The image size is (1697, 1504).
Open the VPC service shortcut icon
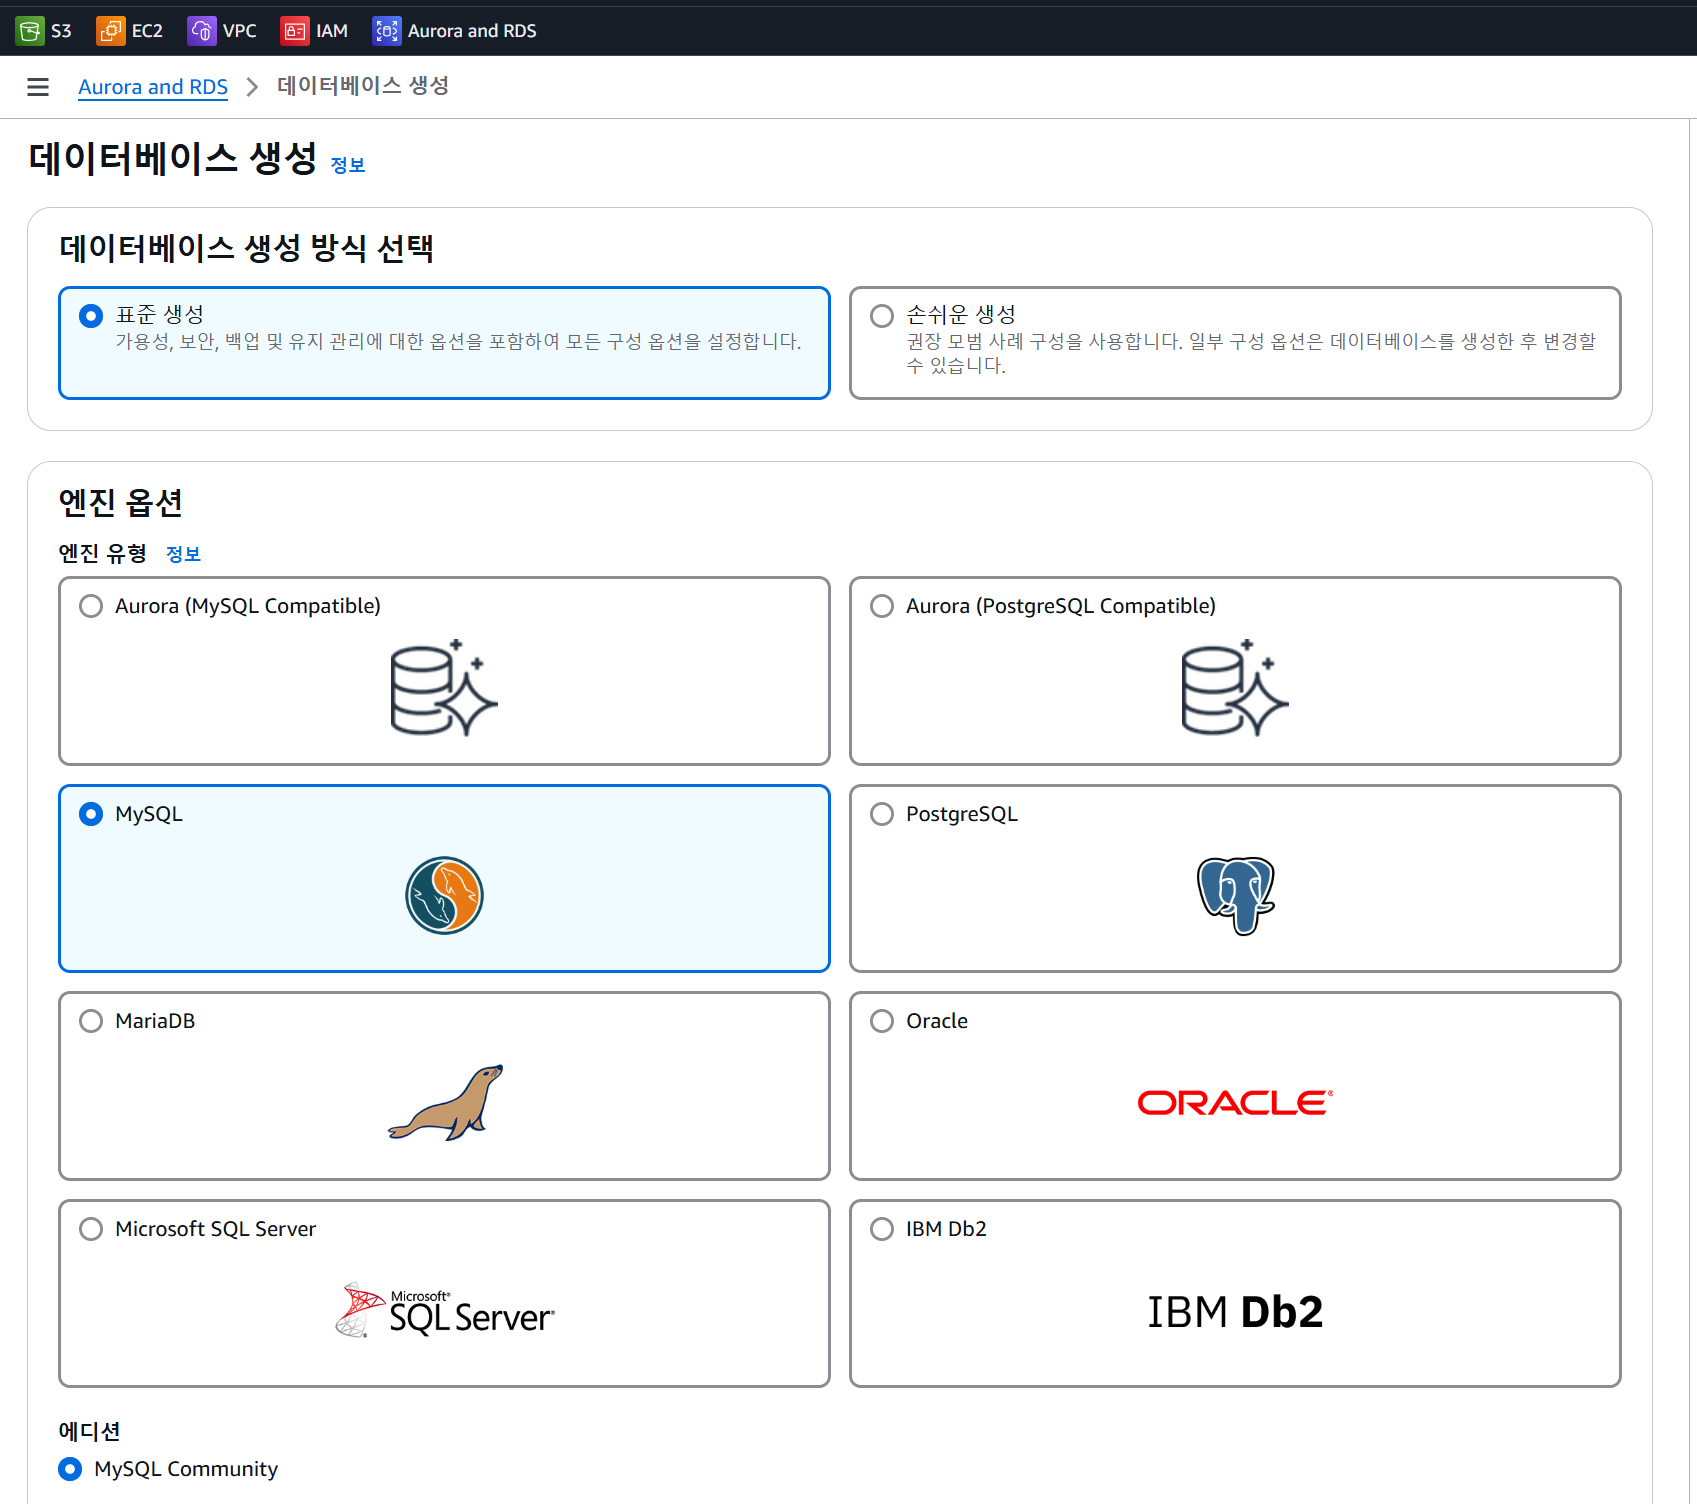pos(201,30)
